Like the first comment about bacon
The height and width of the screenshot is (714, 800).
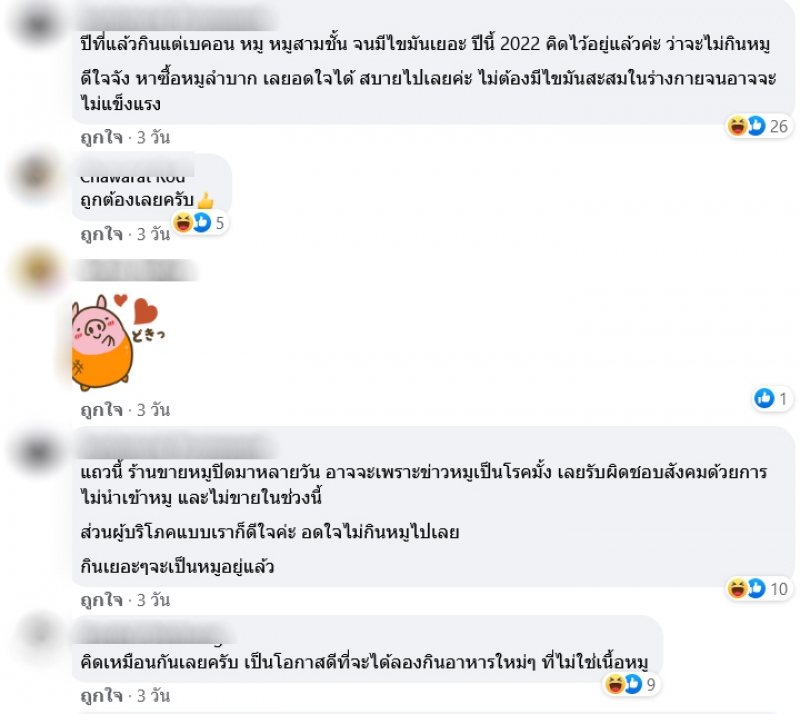102,137
